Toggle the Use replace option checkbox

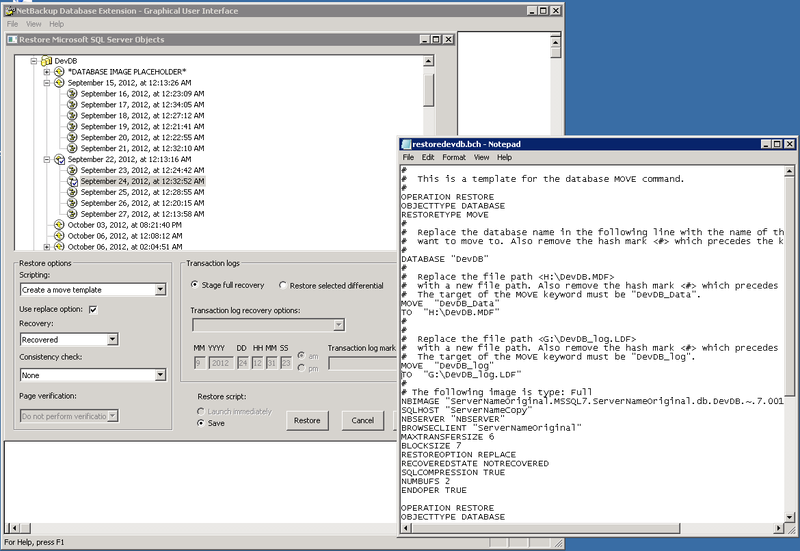pyautogui.click(x=93, y=309)
